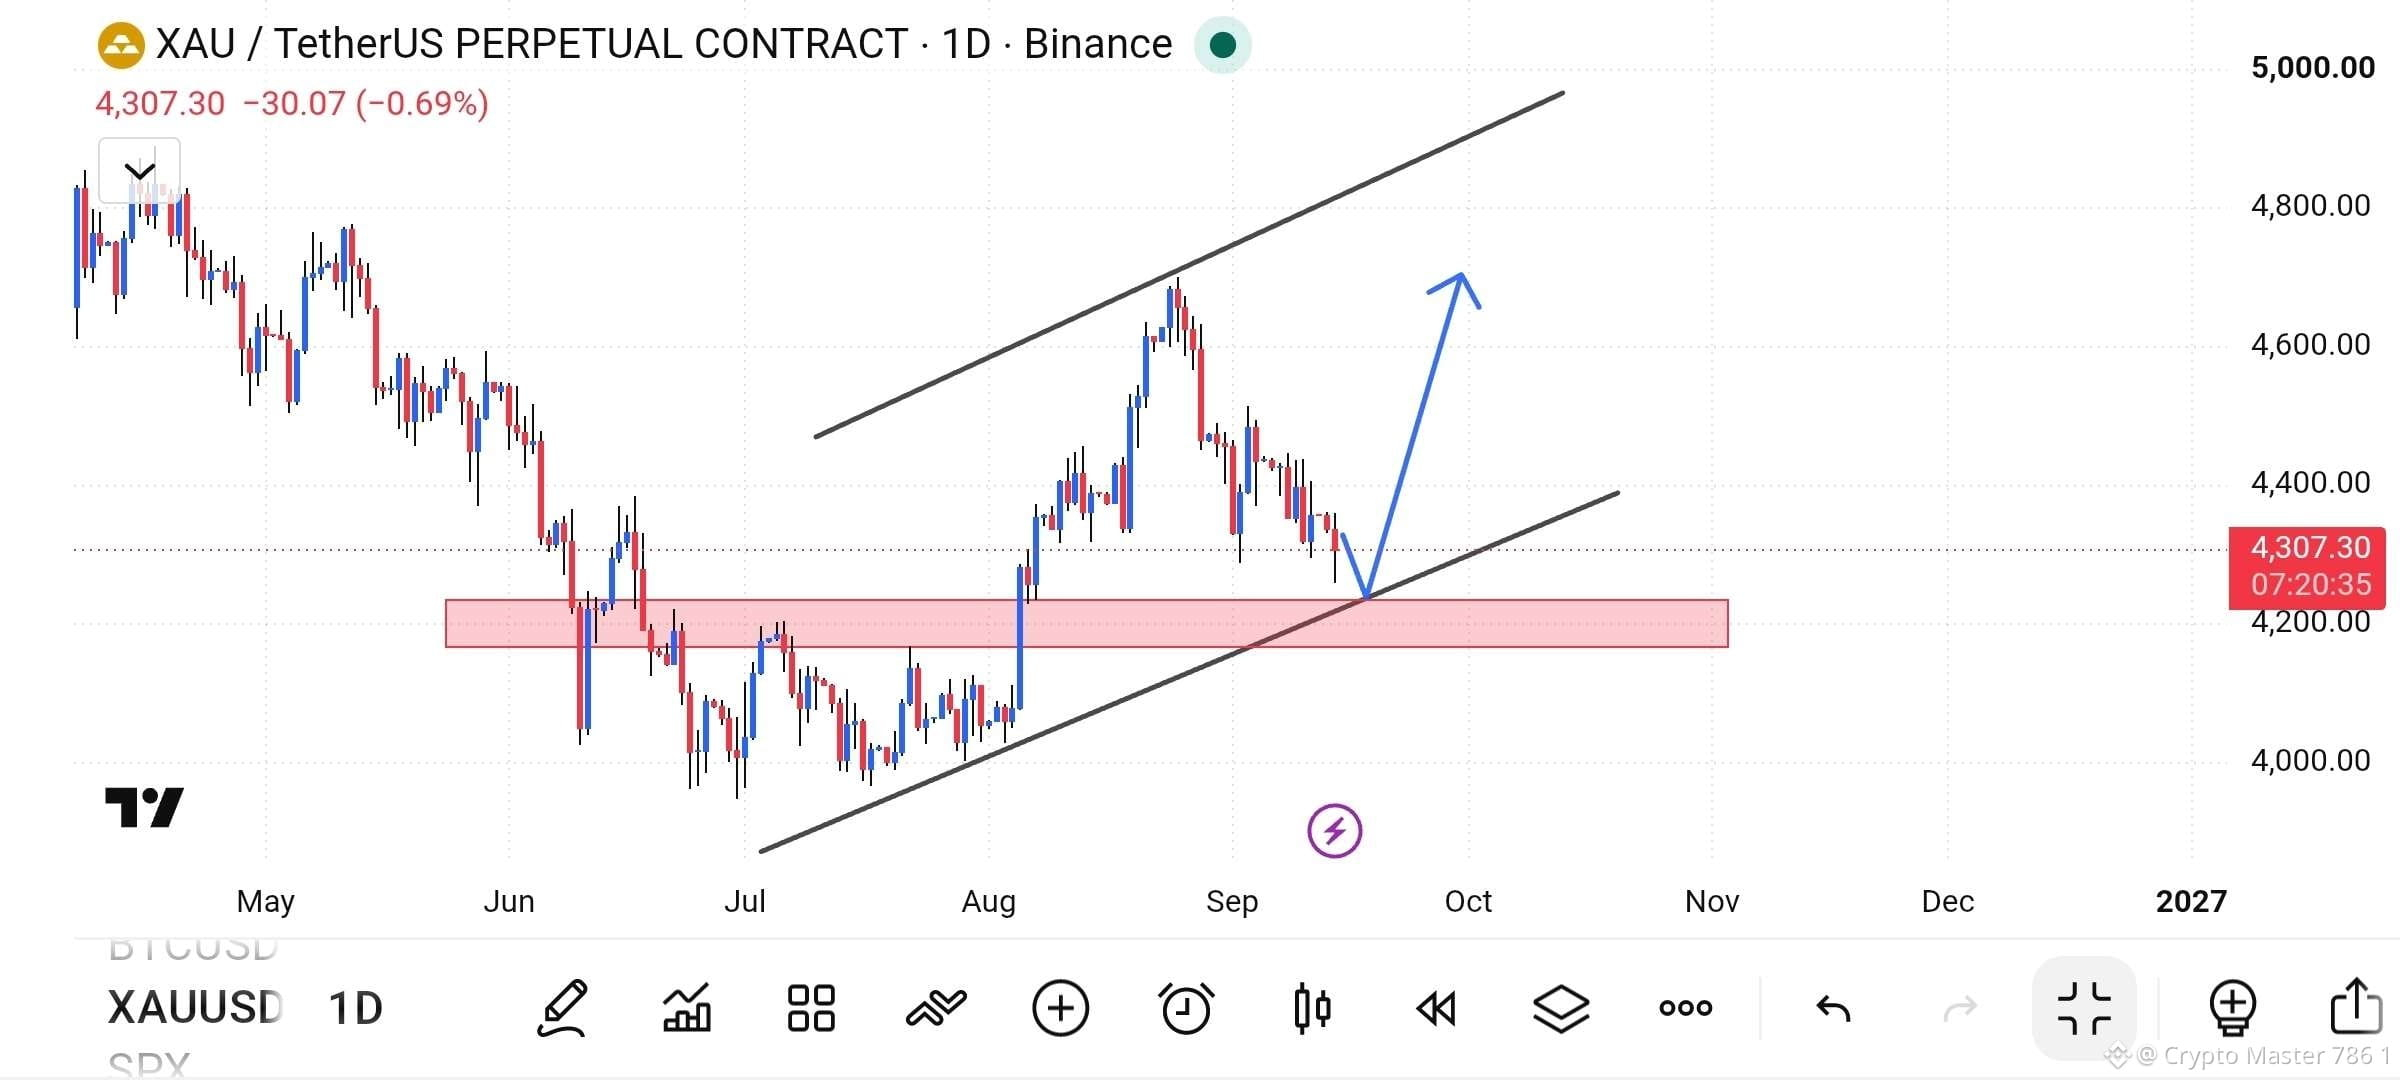Select the pencil drawing tool

(x=563, y=1008)
